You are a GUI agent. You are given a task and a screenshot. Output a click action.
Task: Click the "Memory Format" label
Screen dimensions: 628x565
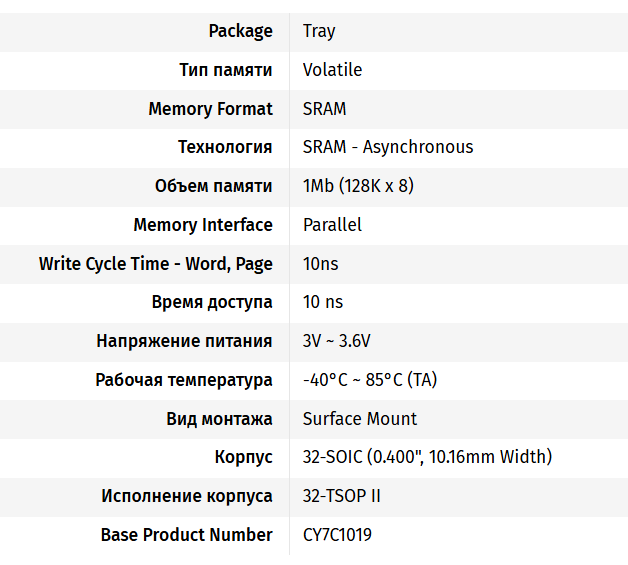tap(210, 109)
